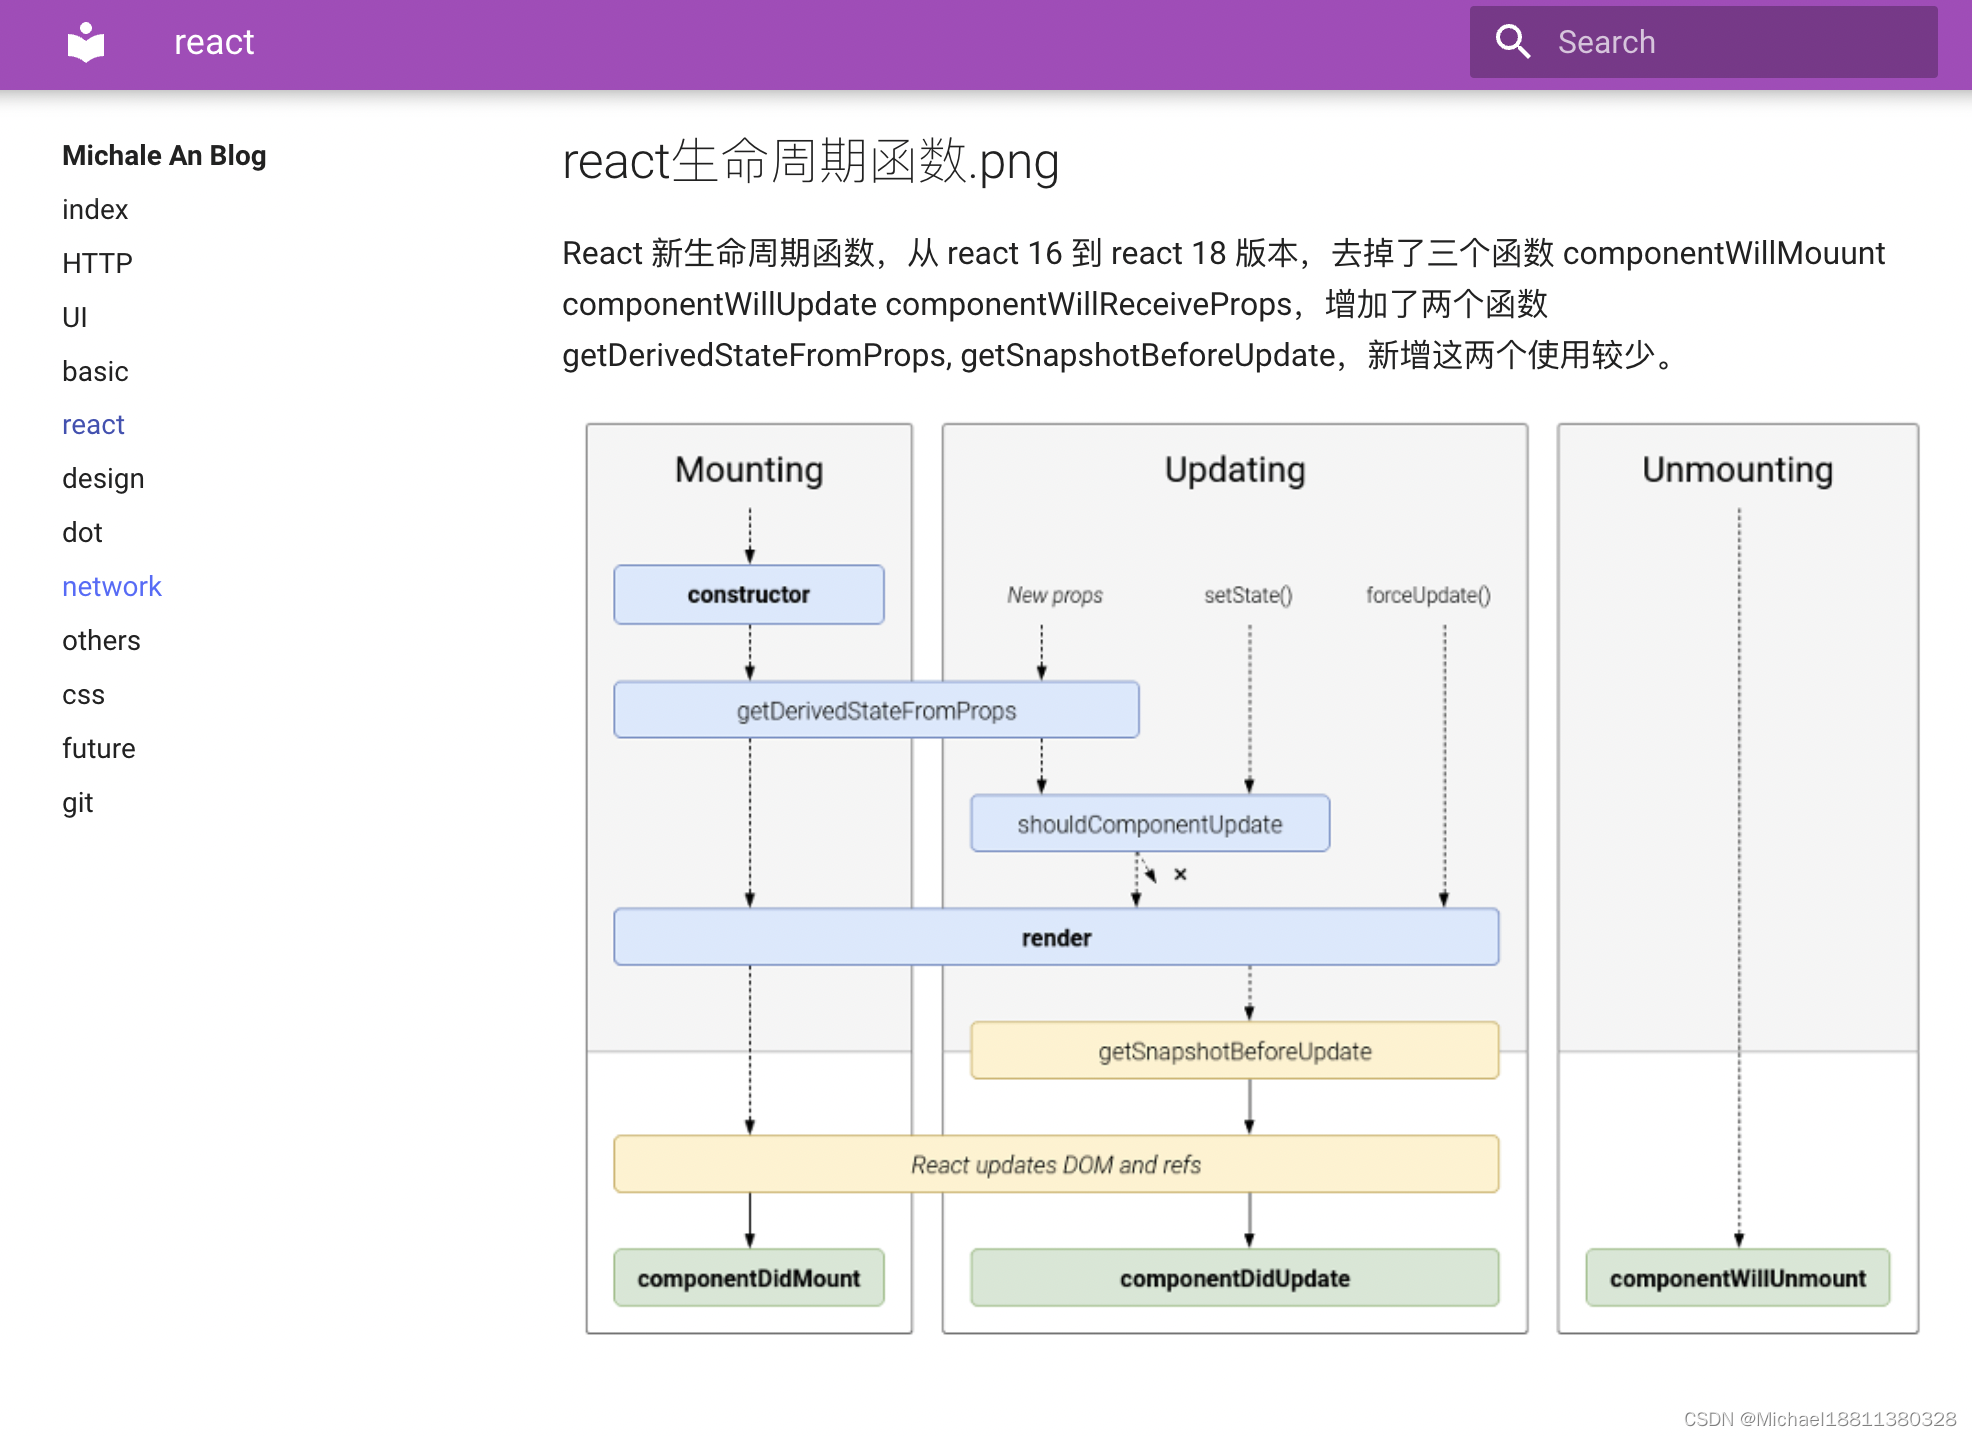Click the book/logo icon top left
The width and height of the screenshot is (1972, 1436).
[86, 41]
